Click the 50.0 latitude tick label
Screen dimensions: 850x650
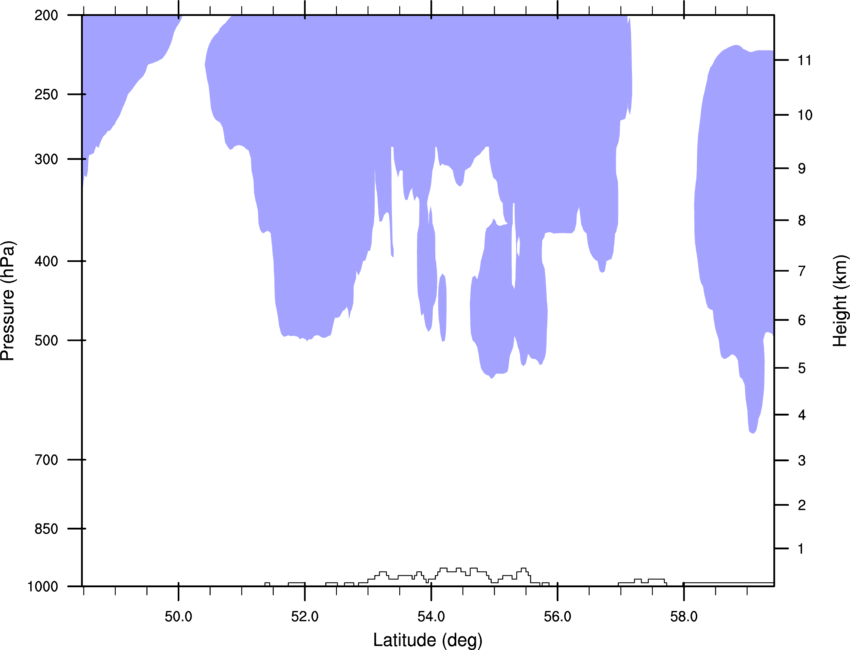tap(178, 617)
